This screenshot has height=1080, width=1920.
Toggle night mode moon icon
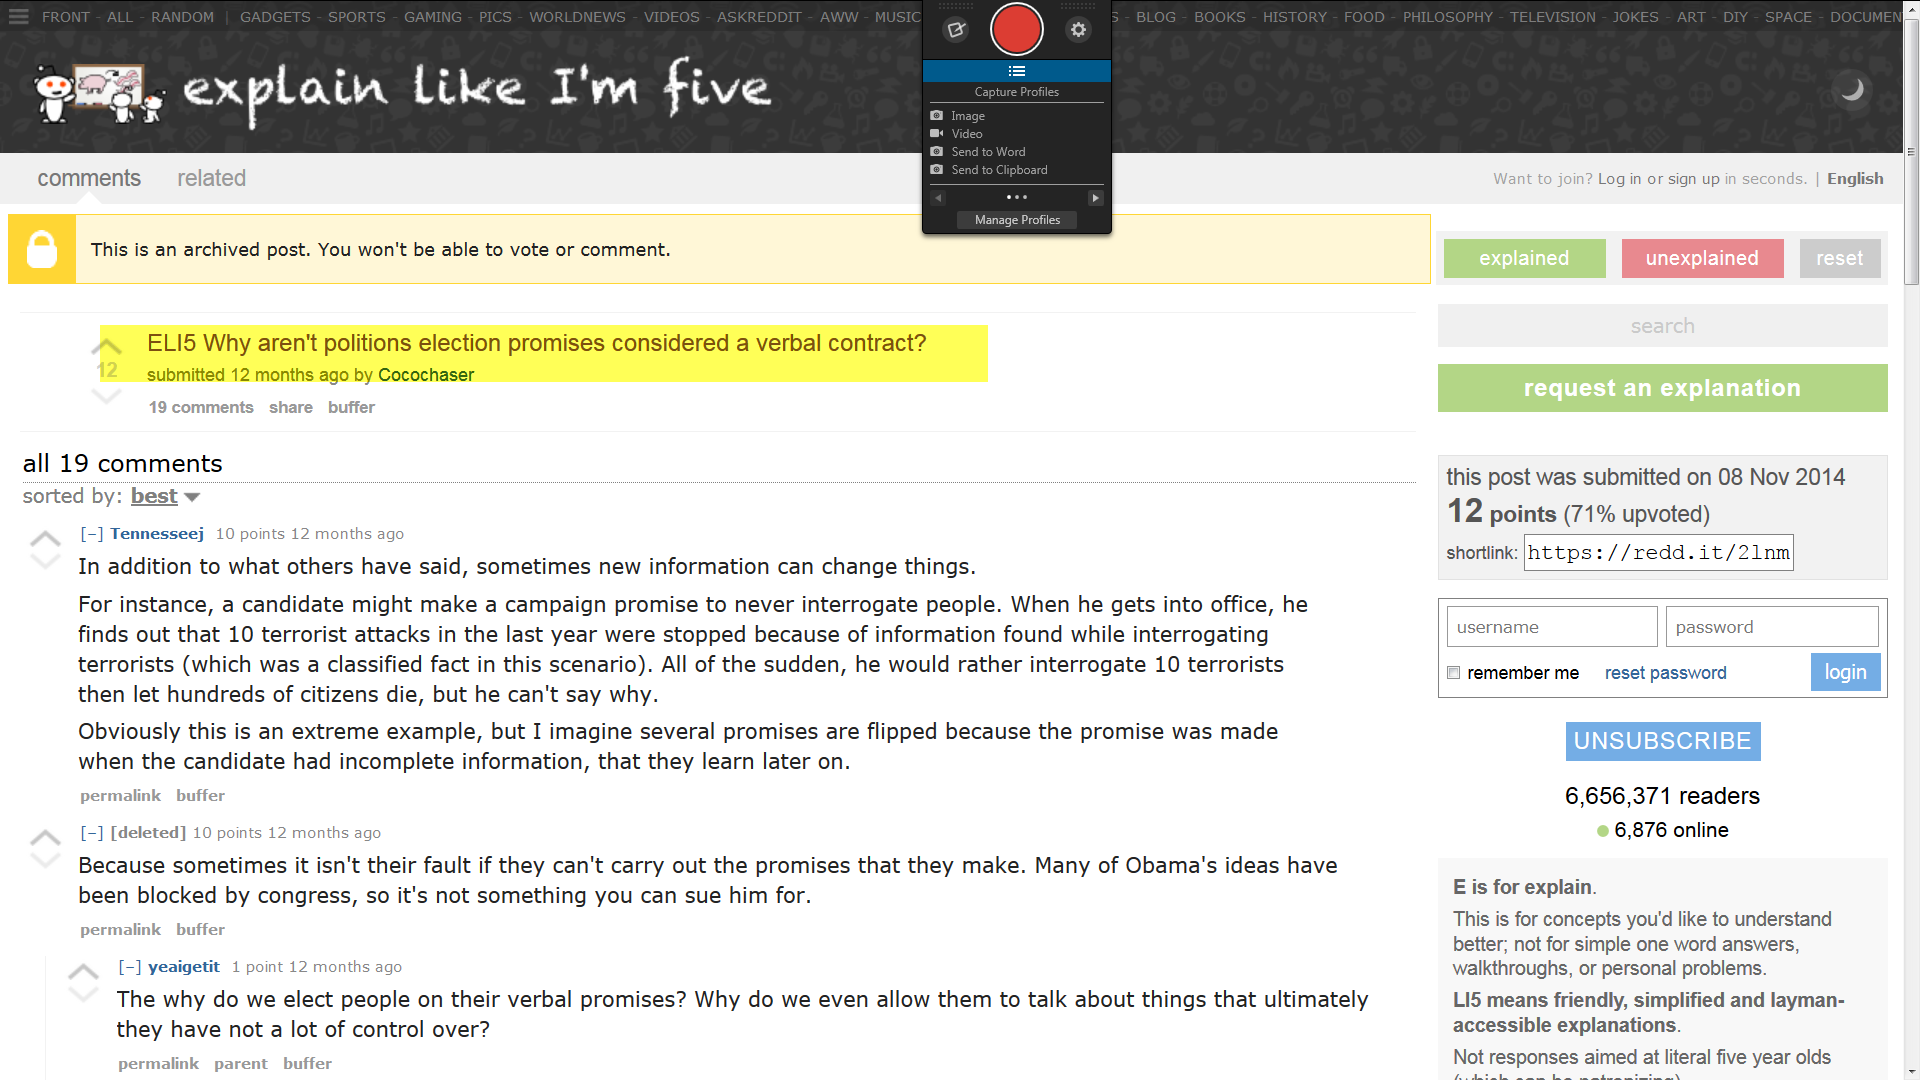click(x=1852, y=89)
